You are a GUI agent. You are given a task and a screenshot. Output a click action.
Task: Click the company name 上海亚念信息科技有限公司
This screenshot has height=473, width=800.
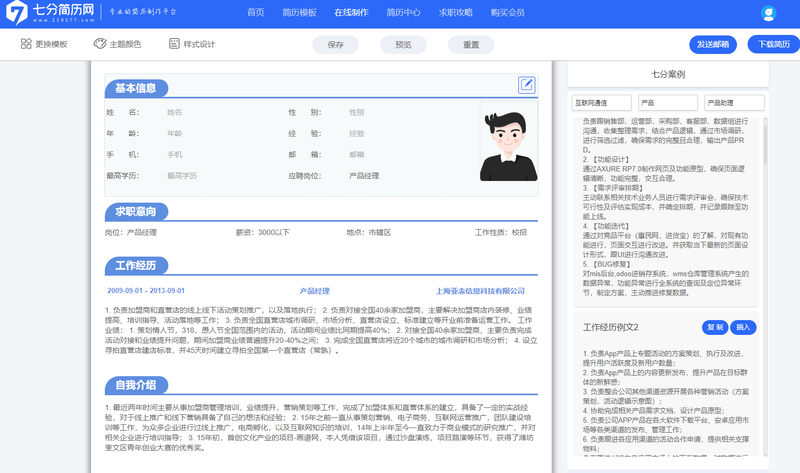point(480,291)
